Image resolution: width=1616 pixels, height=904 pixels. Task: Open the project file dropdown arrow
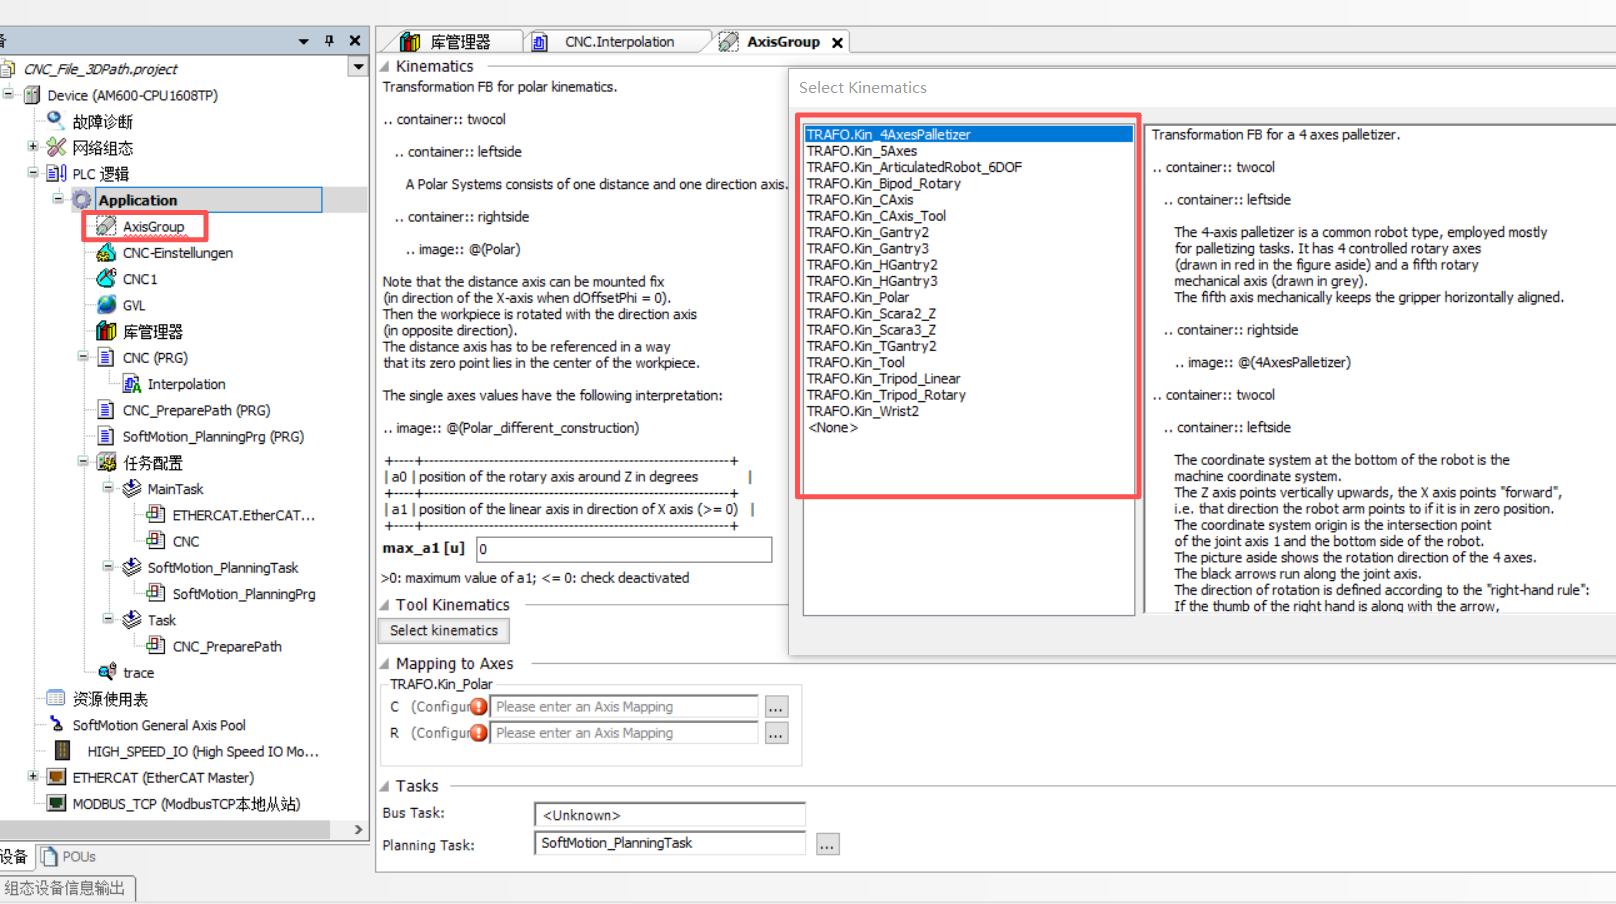pos(357,68)
